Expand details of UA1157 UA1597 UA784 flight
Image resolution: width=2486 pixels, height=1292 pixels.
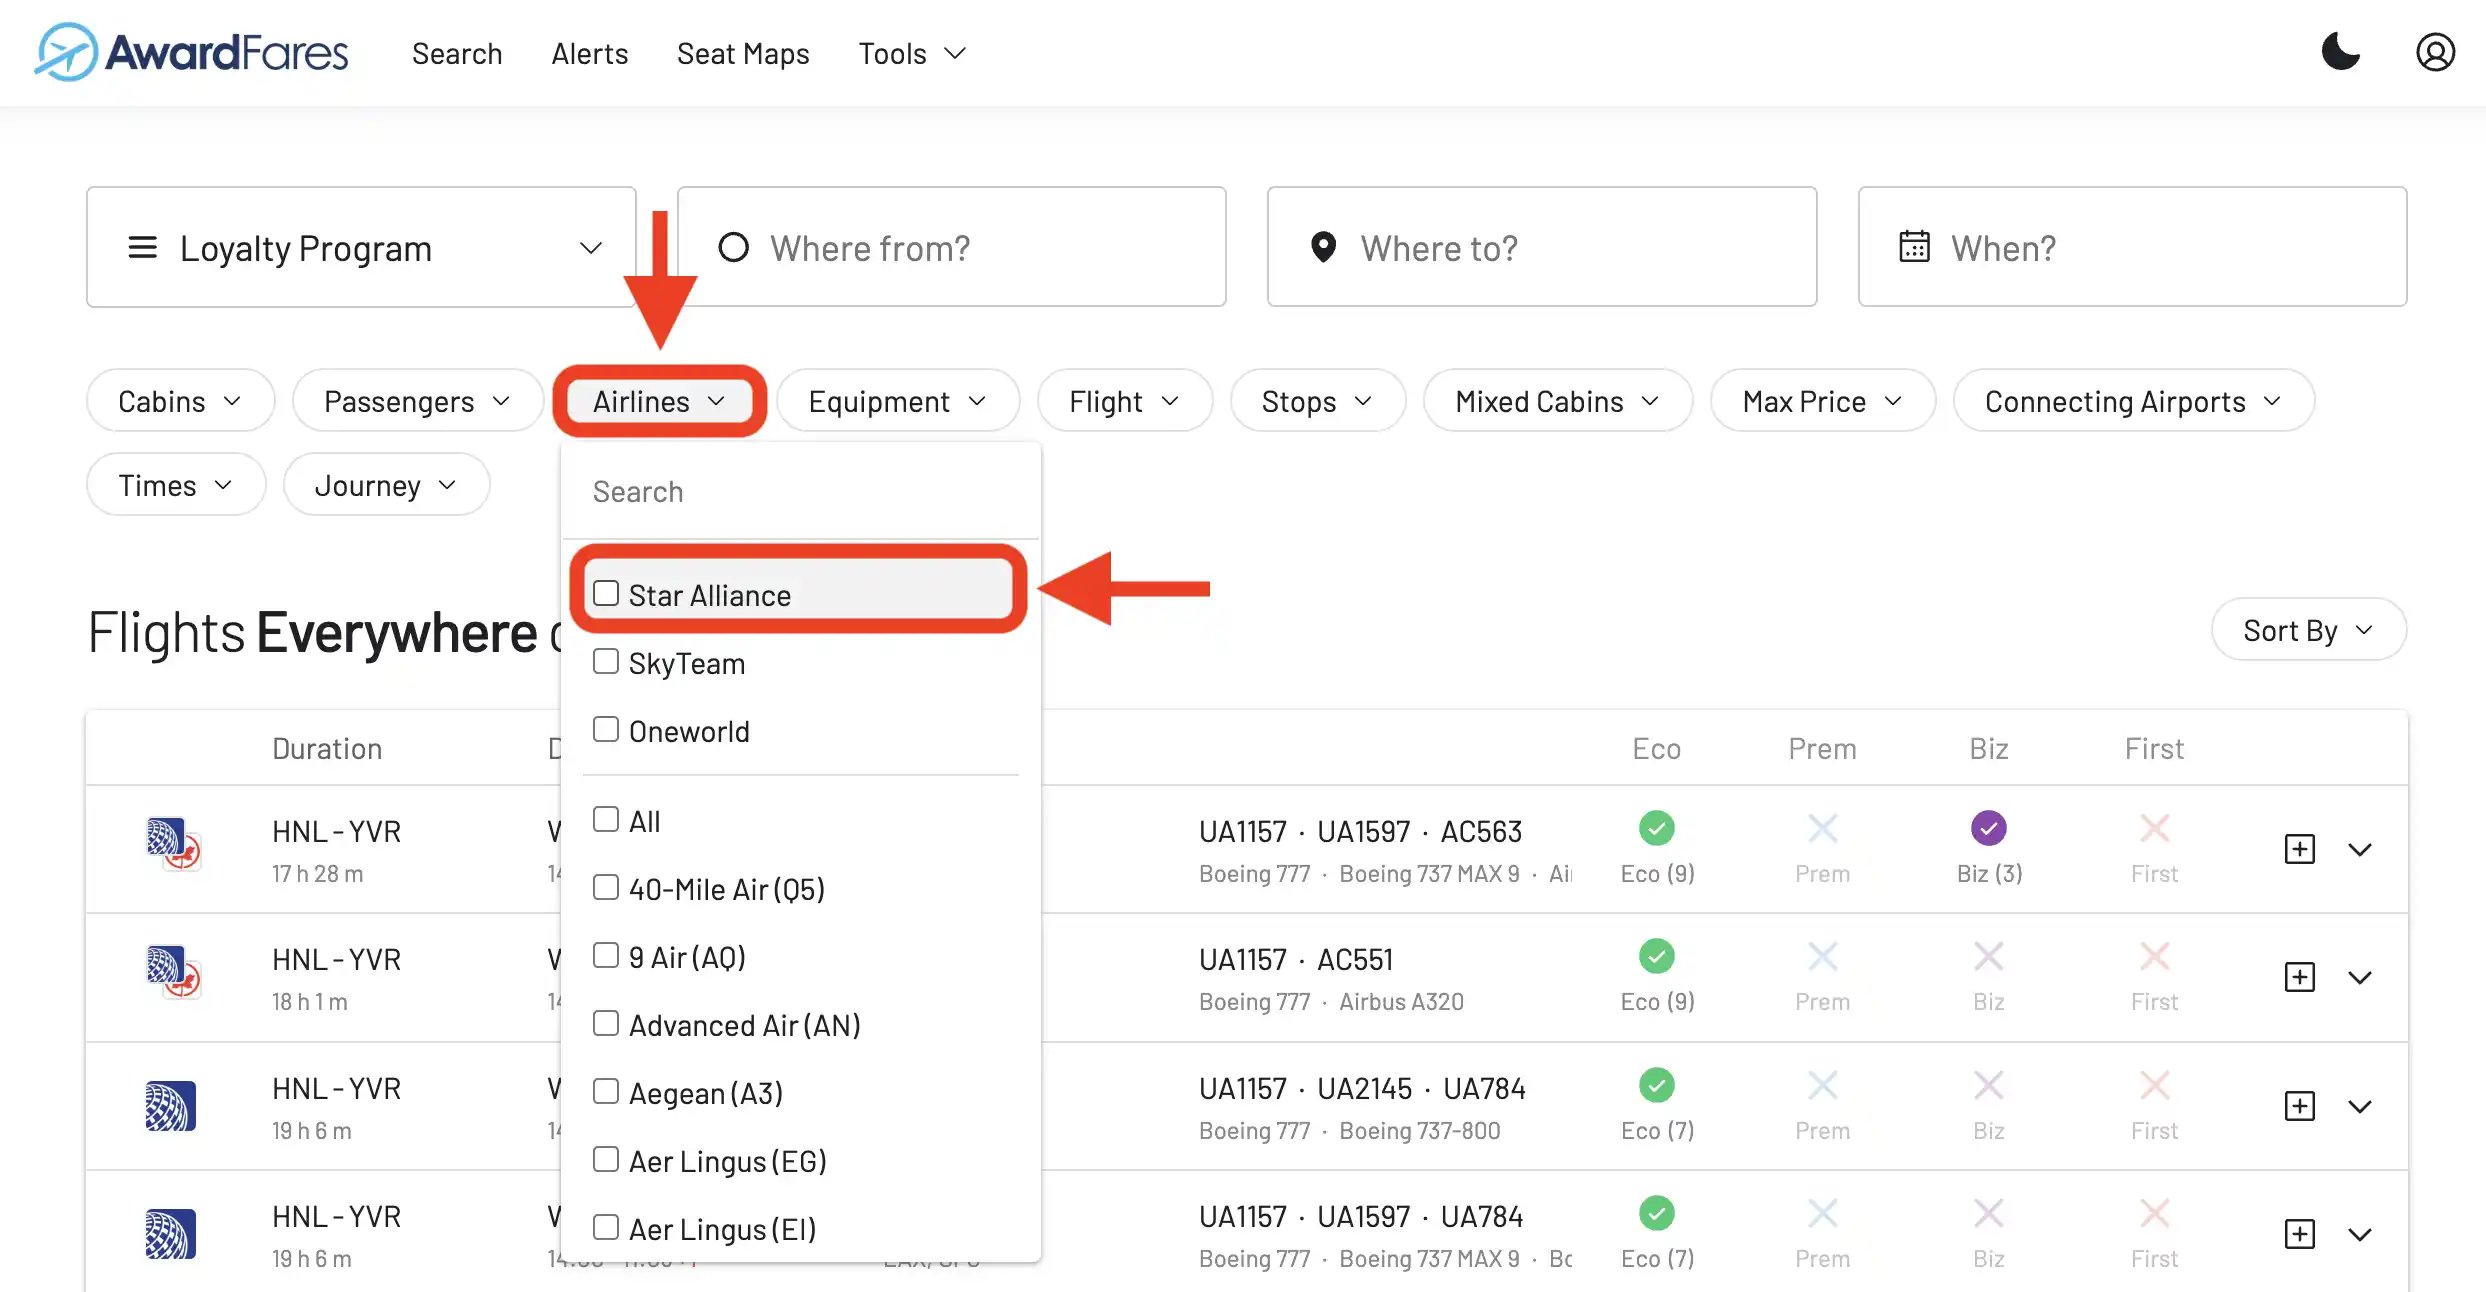[2360, 1235]
